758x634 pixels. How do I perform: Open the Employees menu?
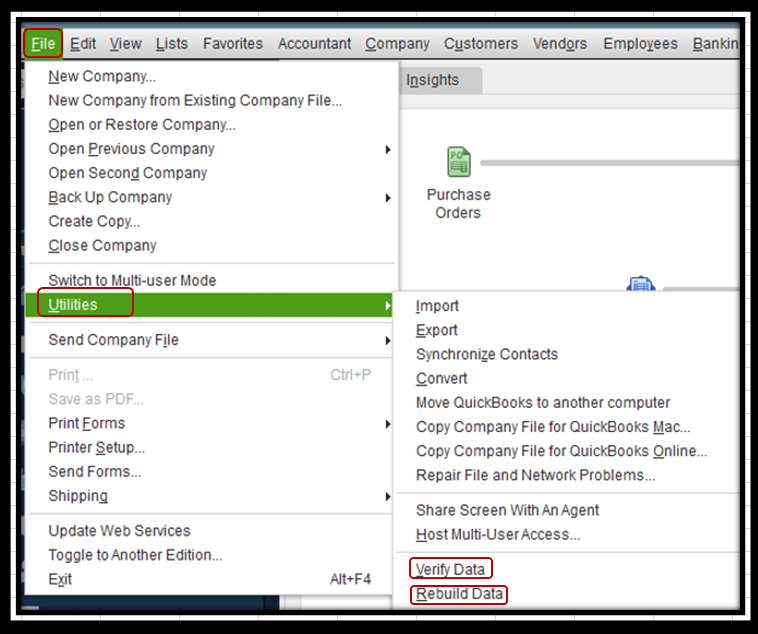pos(641,44)
